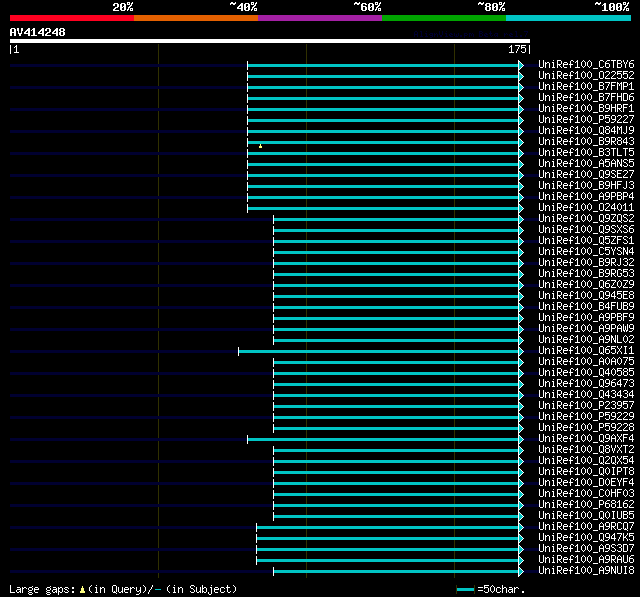
Task: Click the UniRef100_Q945E8 label
Action: pyautogui.click(x=586, y=296)
